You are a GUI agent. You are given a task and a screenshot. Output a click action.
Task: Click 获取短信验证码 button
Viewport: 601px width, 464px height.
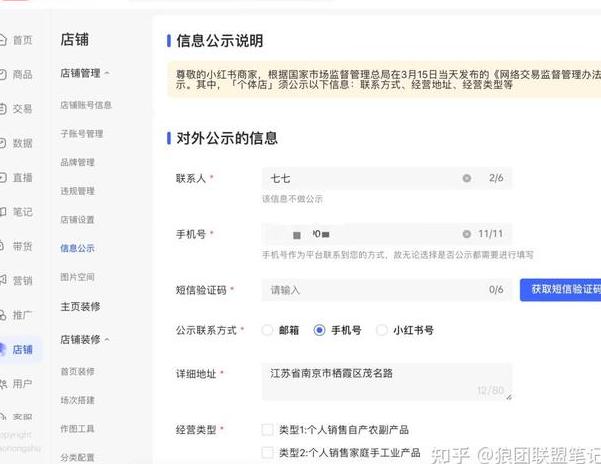point(560,290)
